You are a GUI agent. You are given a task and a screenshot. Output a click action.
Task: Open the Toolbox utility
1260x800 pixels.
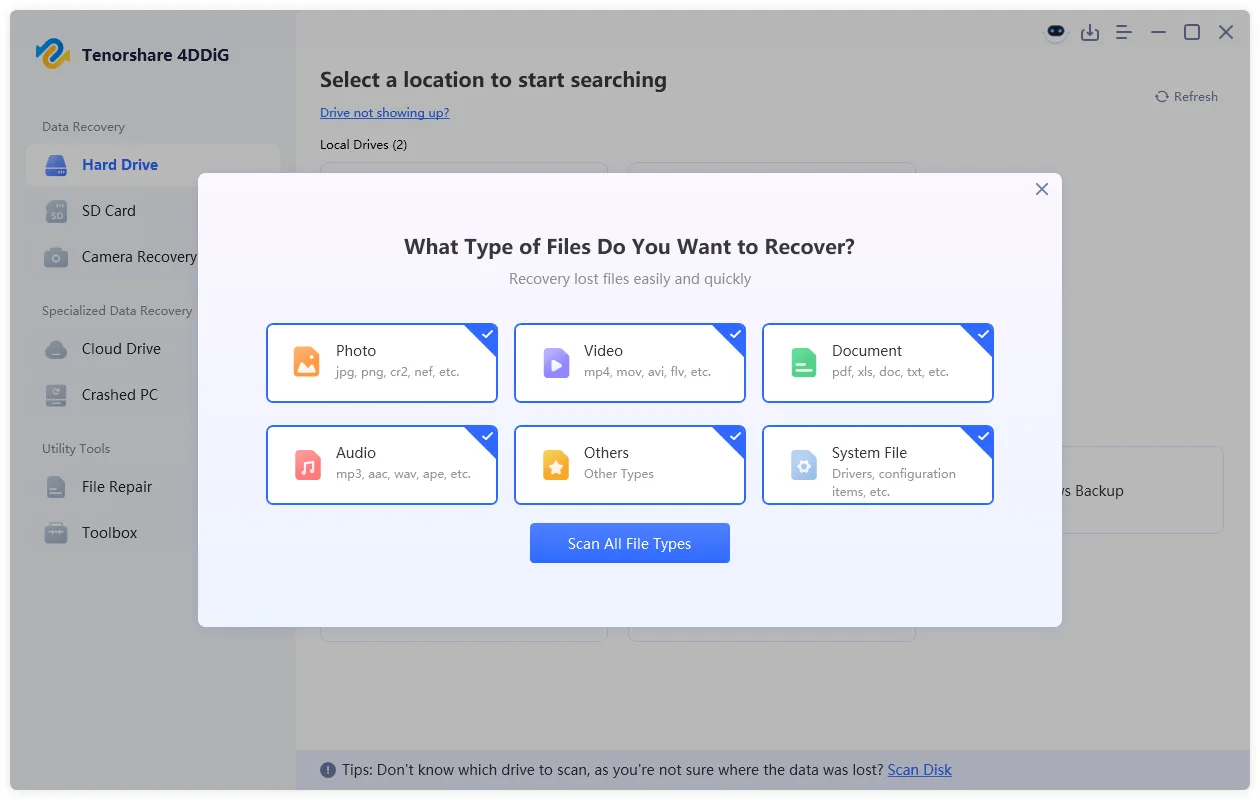pos(108,532)
